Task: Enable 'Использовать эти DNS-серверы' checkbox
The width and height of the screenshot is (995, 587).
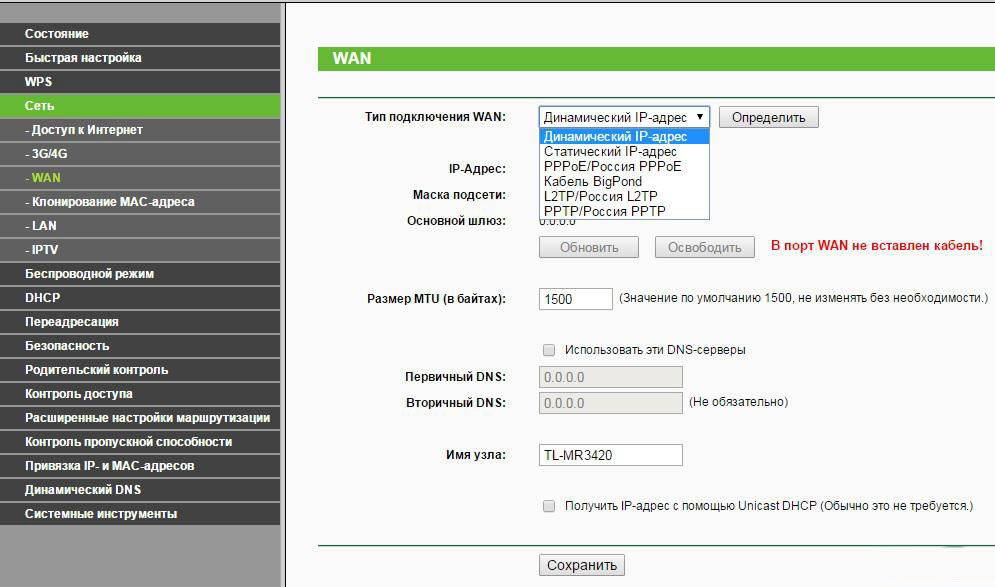Action: pyautogui.click(x=548, y=350)
